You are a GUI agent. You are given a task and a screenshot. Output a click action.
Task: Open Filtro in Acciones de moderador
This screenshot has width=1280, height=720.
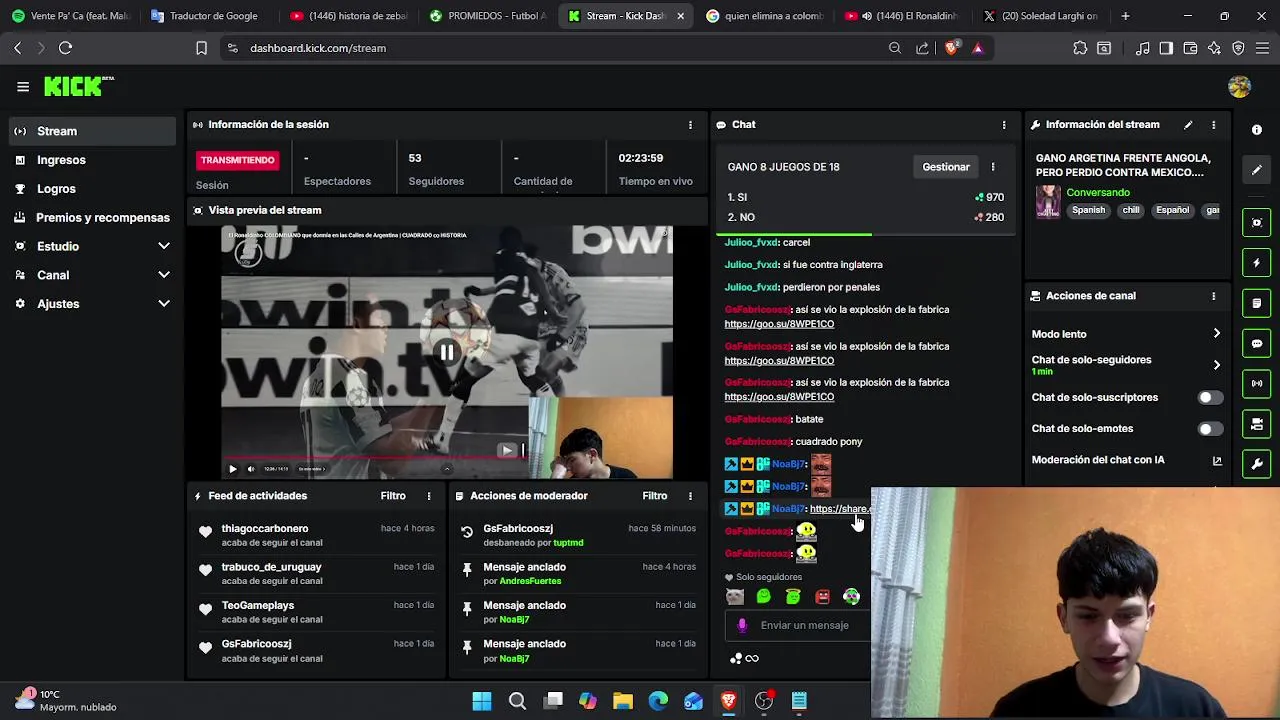click(655, 496)
